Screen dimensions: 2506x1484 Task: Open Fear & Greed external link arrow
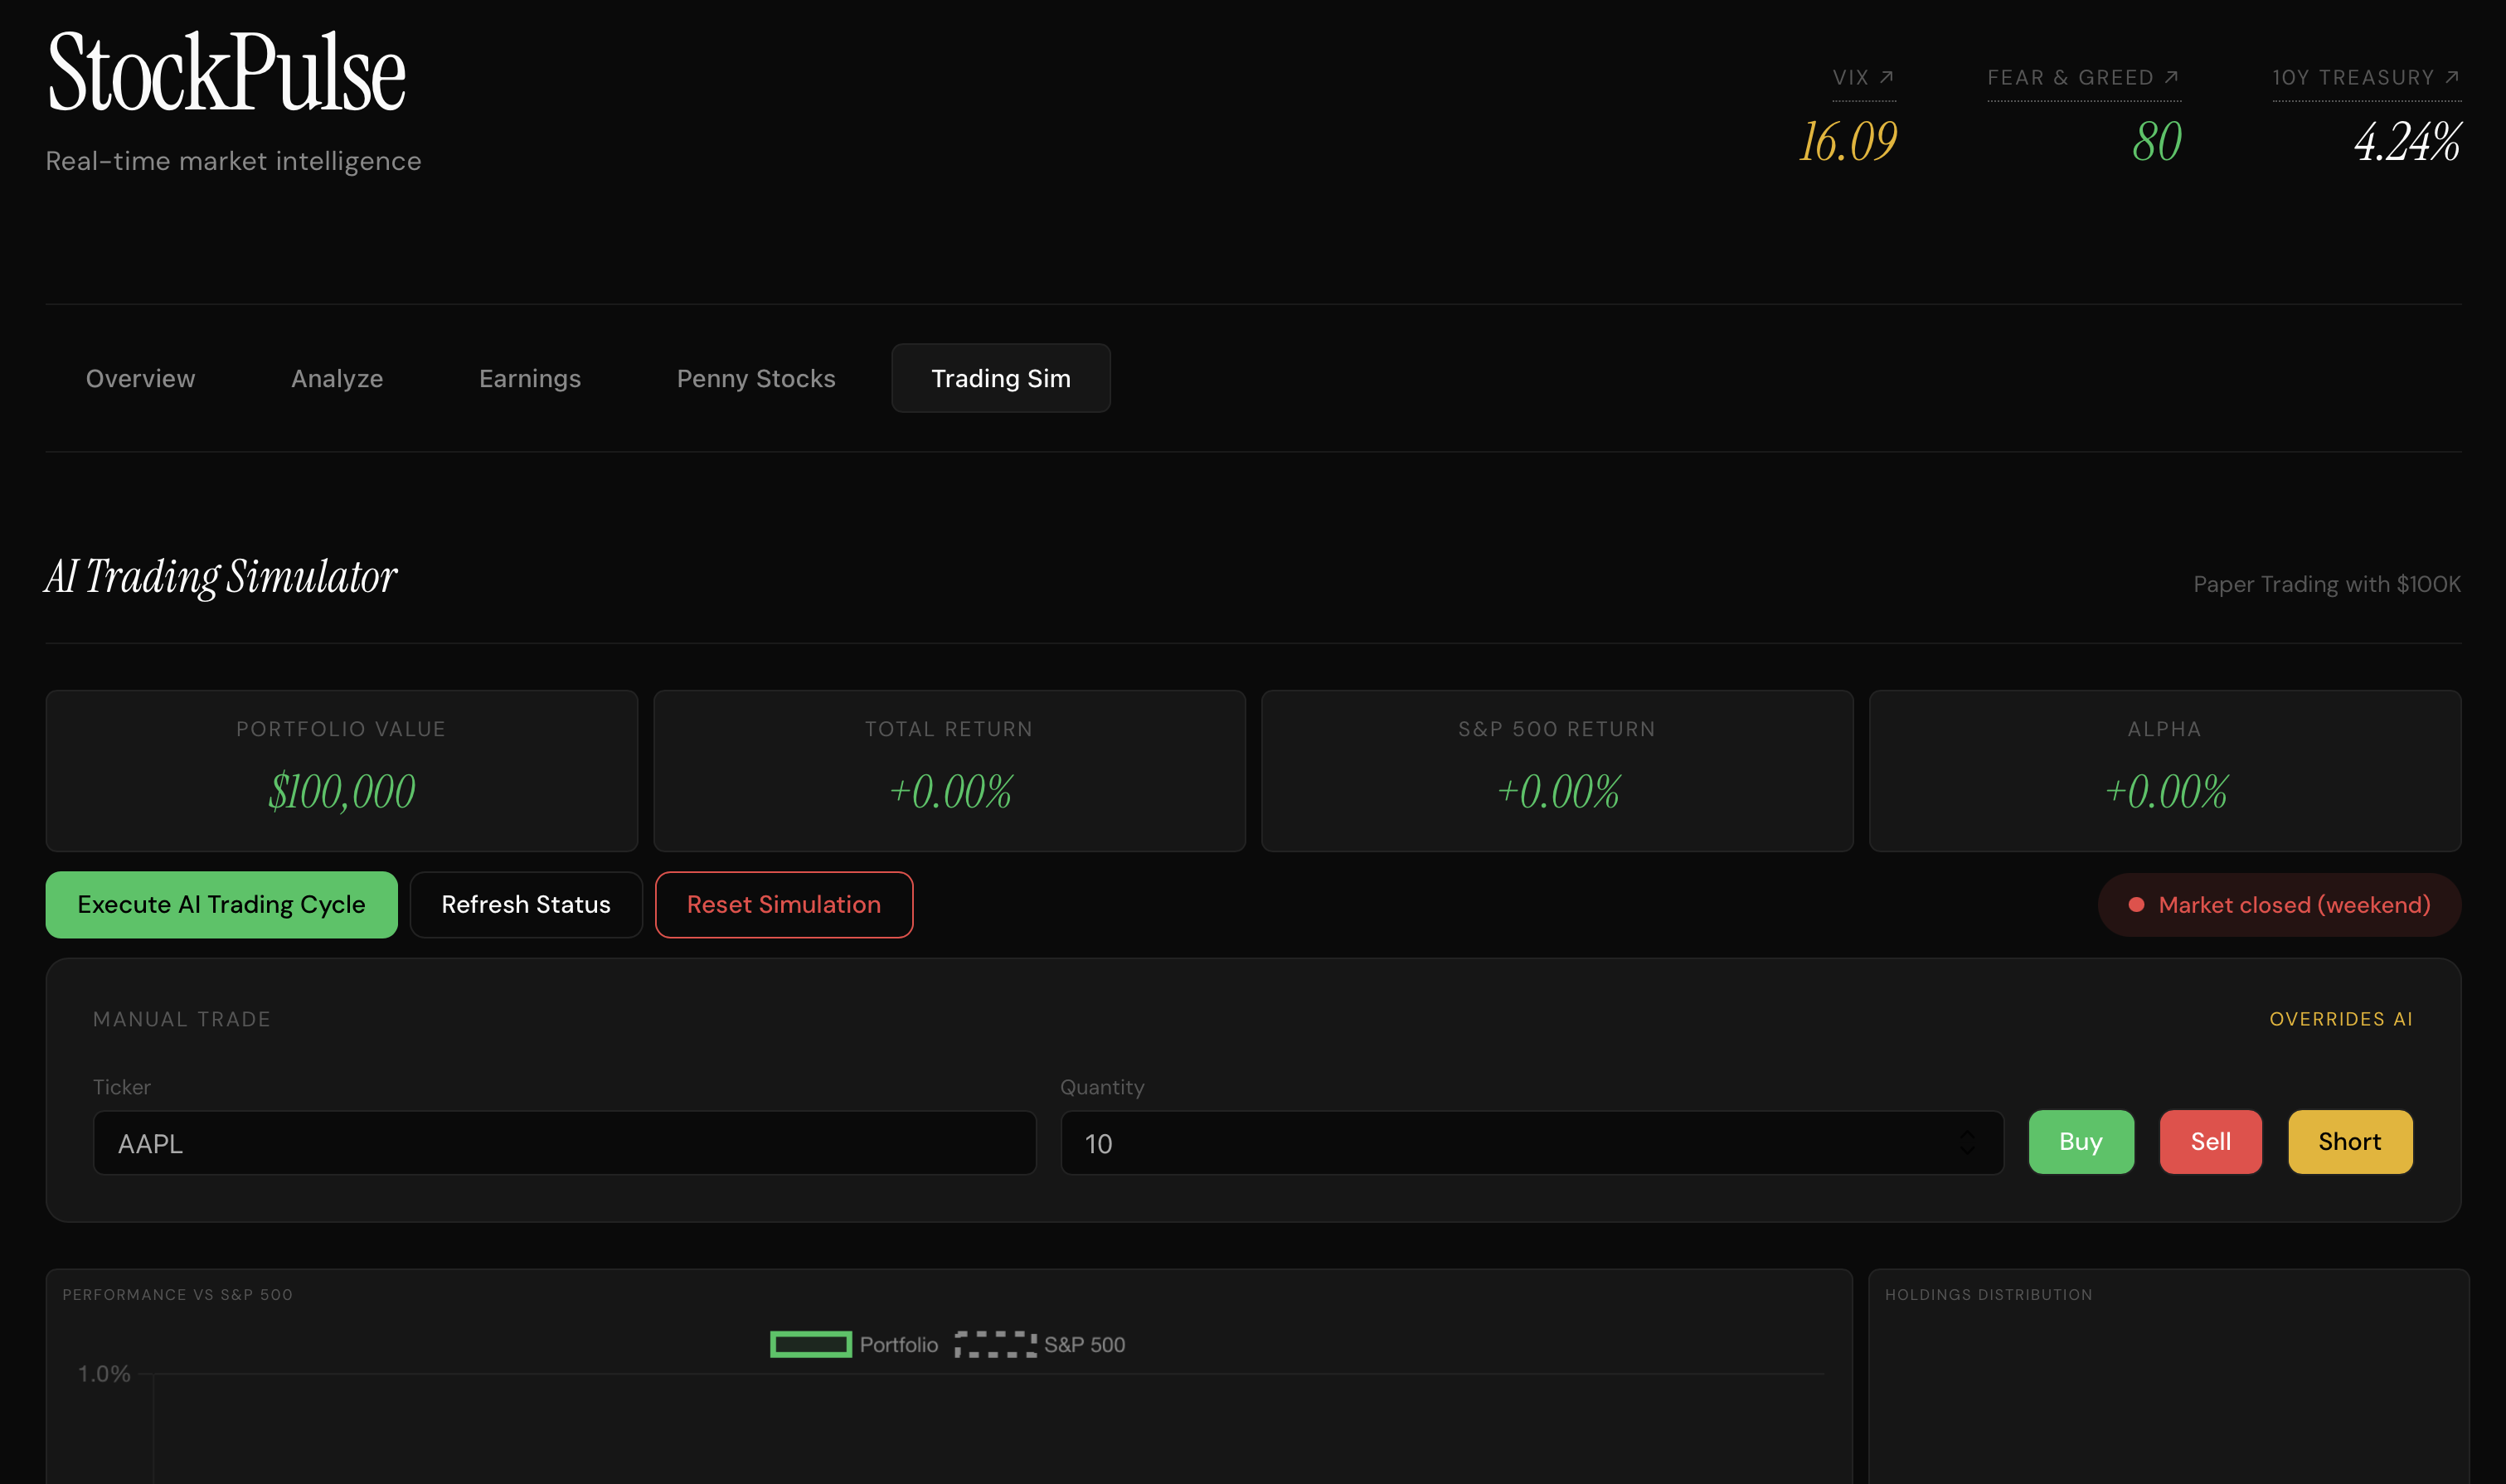click(2171, 77)
